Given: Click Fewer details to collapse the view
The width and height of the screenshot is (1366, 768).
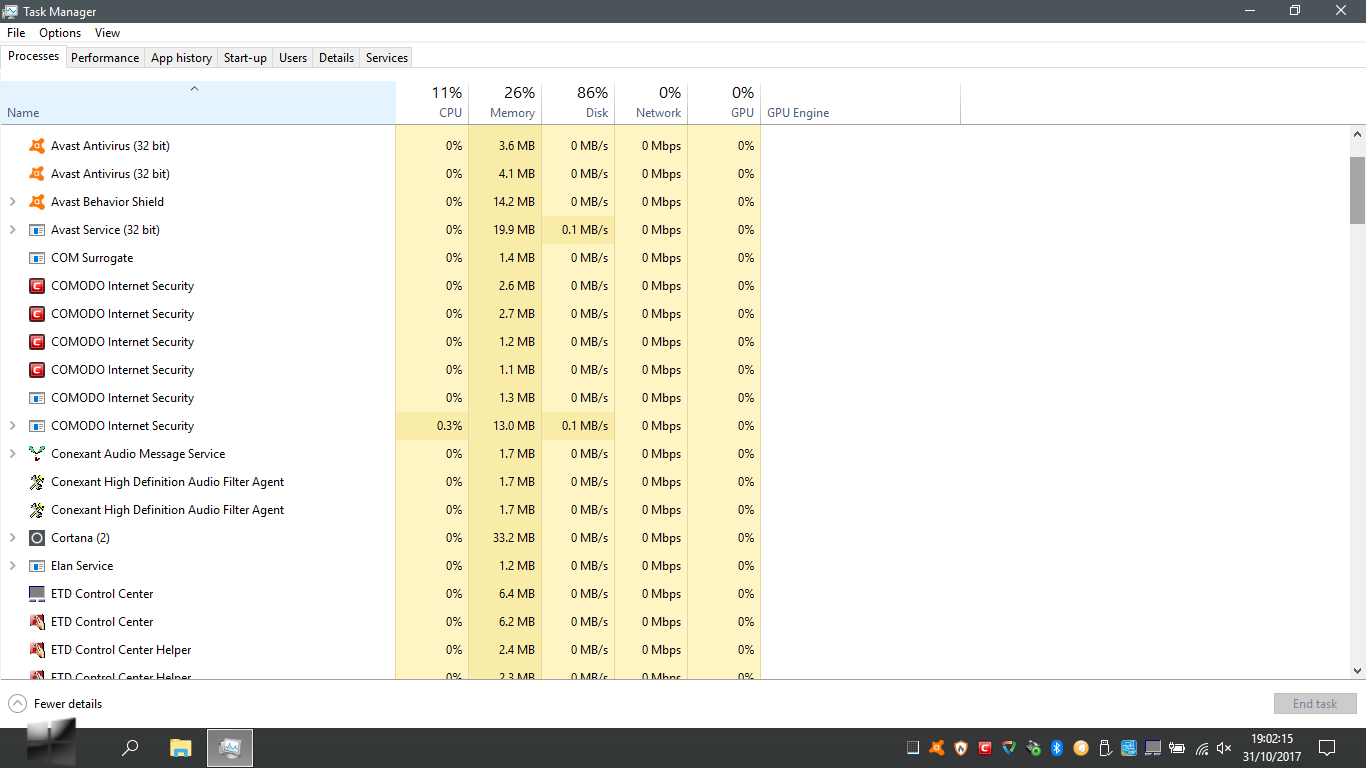Looking at the screenshot, I should click(x=55, y=704).
